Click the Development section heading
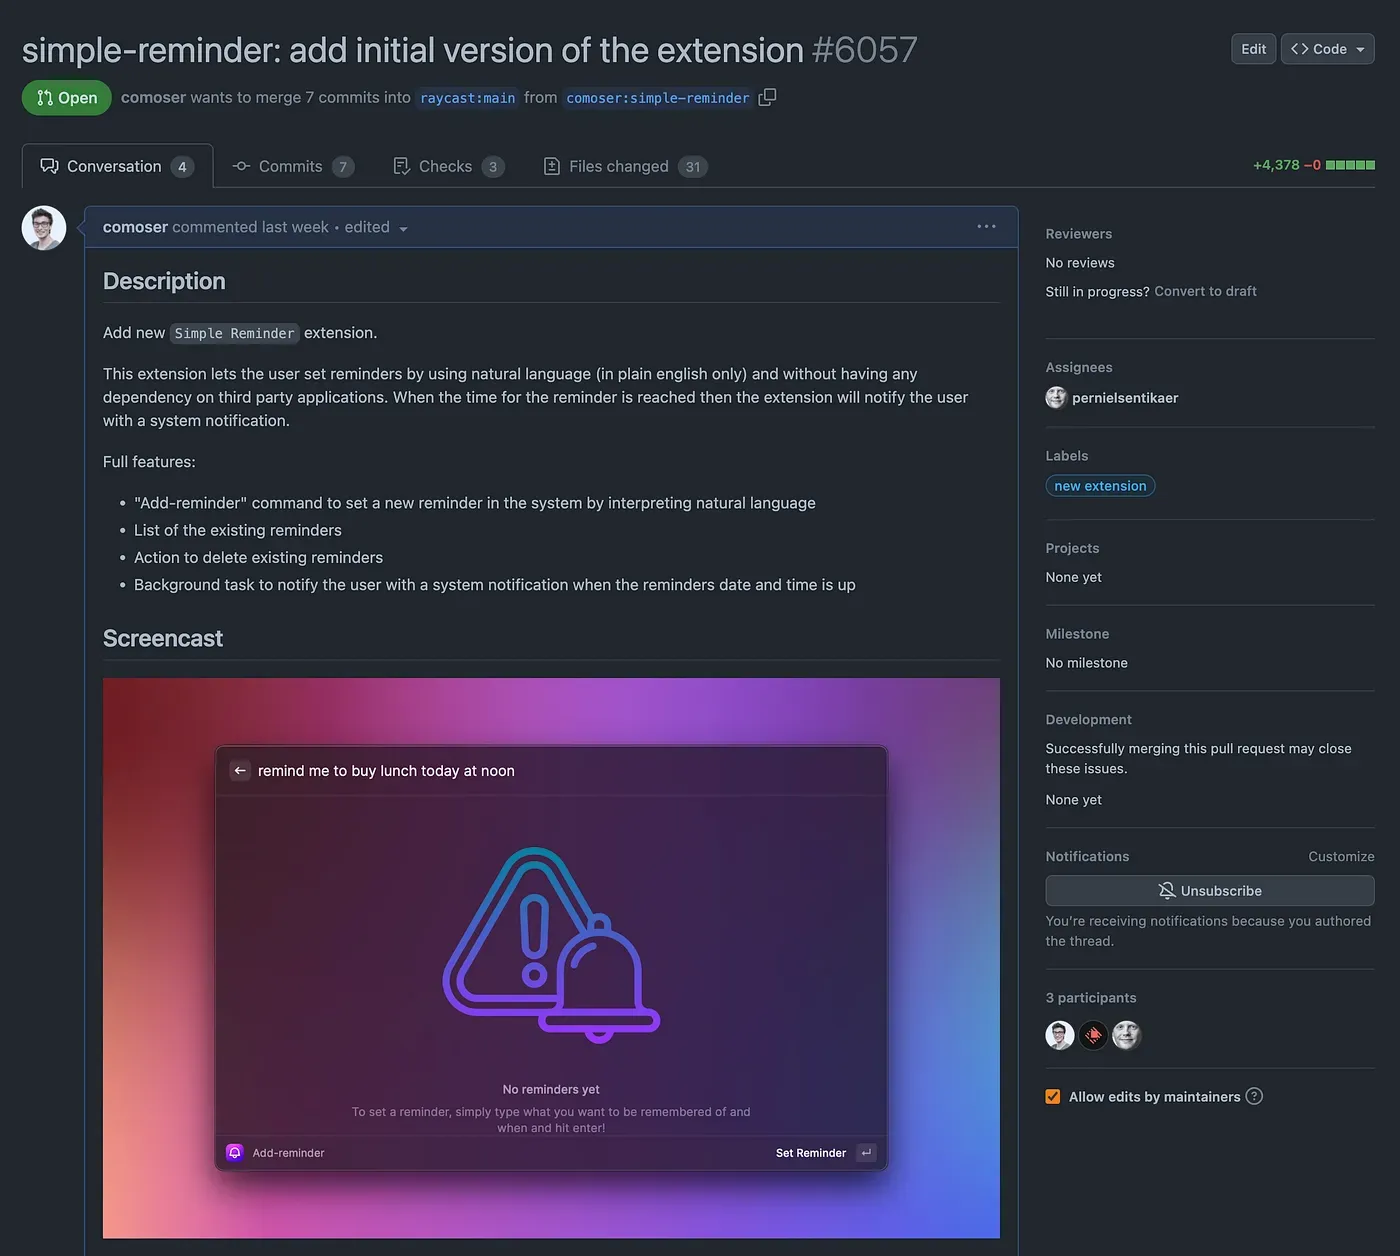Viewport: 1400px width, 1256px height. [x=1089, y=720]
